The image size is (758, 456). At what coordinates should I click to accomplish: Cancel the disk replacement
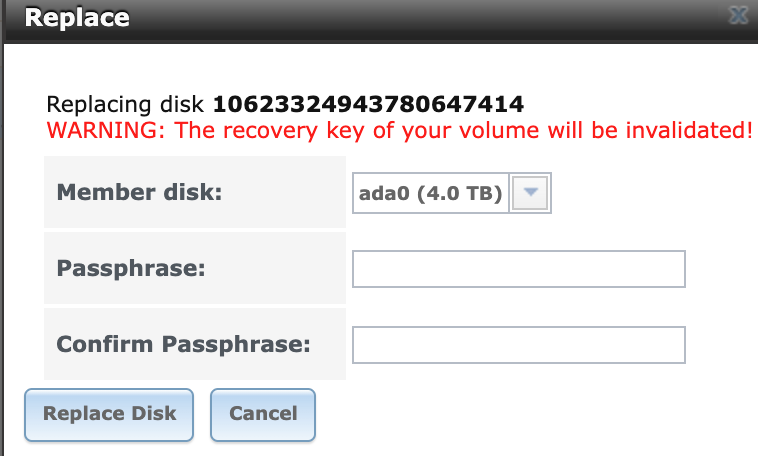tap(263, 415)
